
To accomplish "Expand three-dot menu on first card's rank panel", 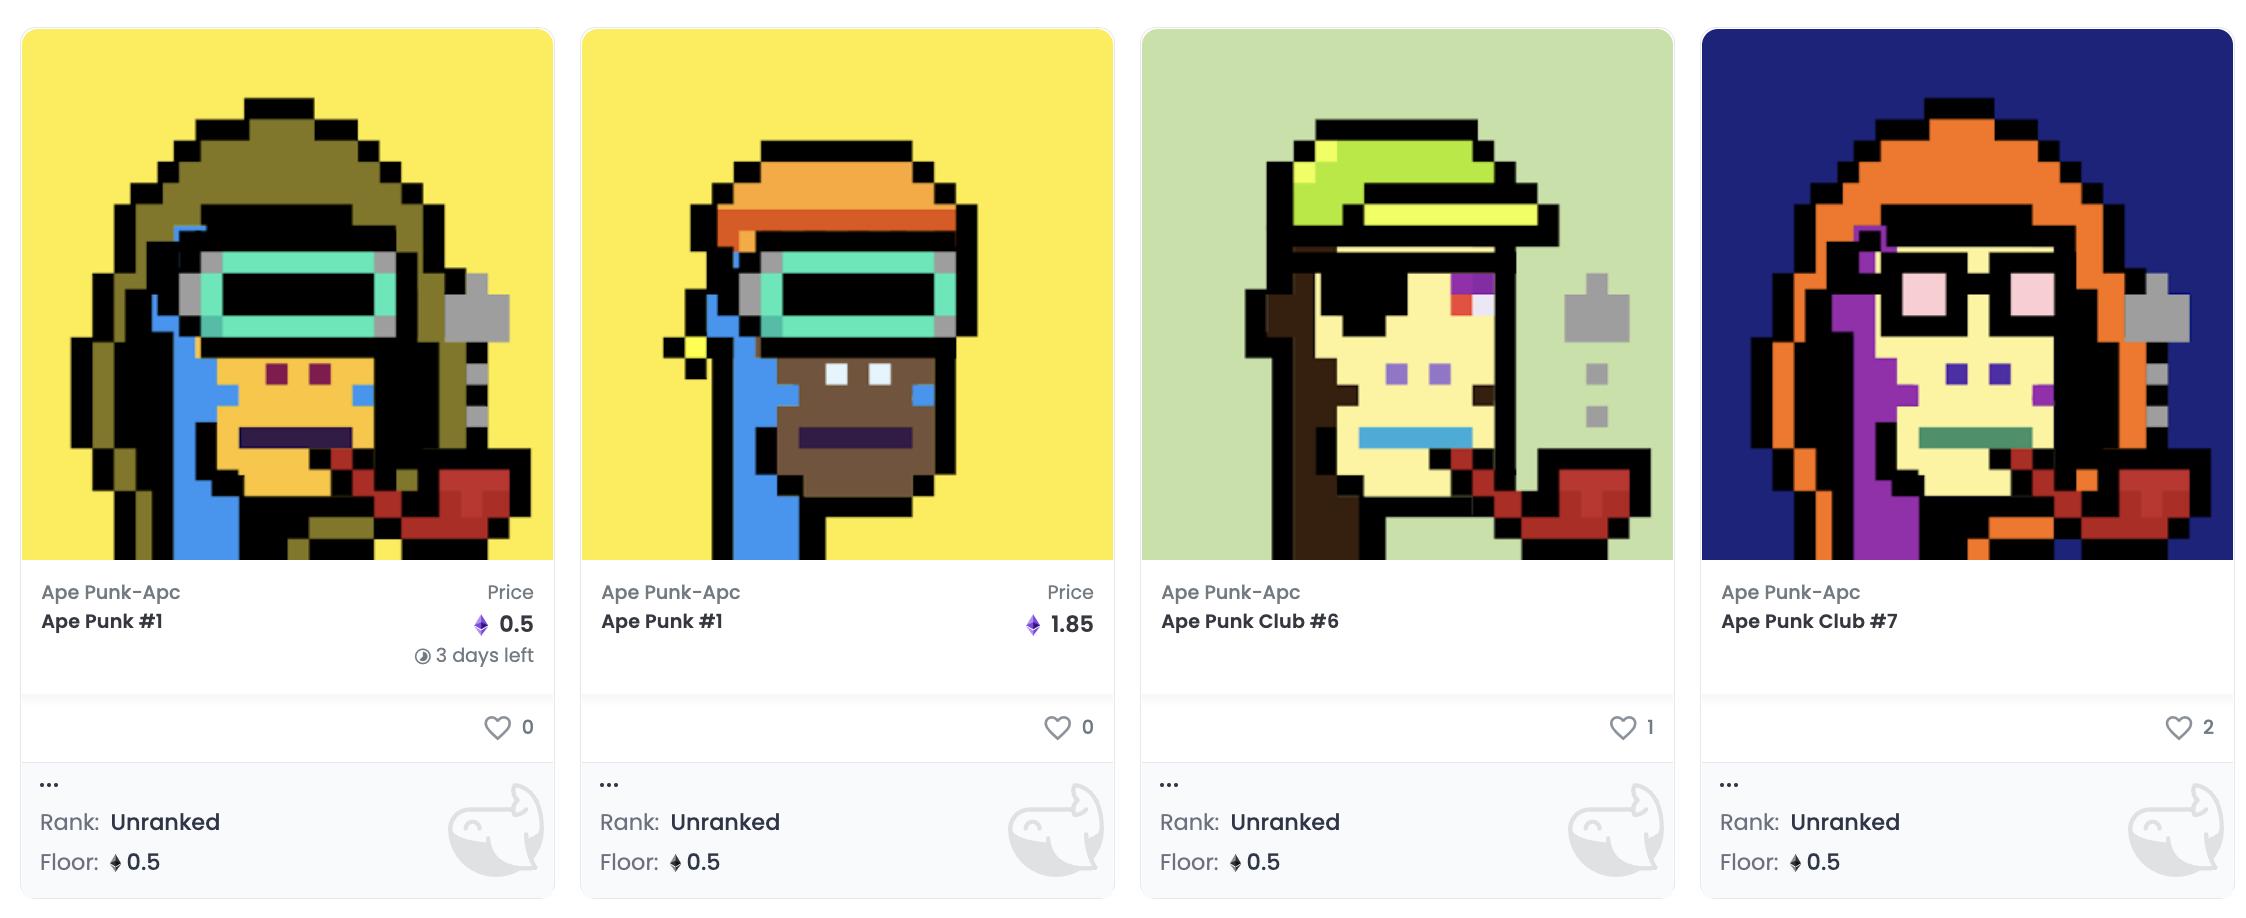I will (x=49, y=785).
